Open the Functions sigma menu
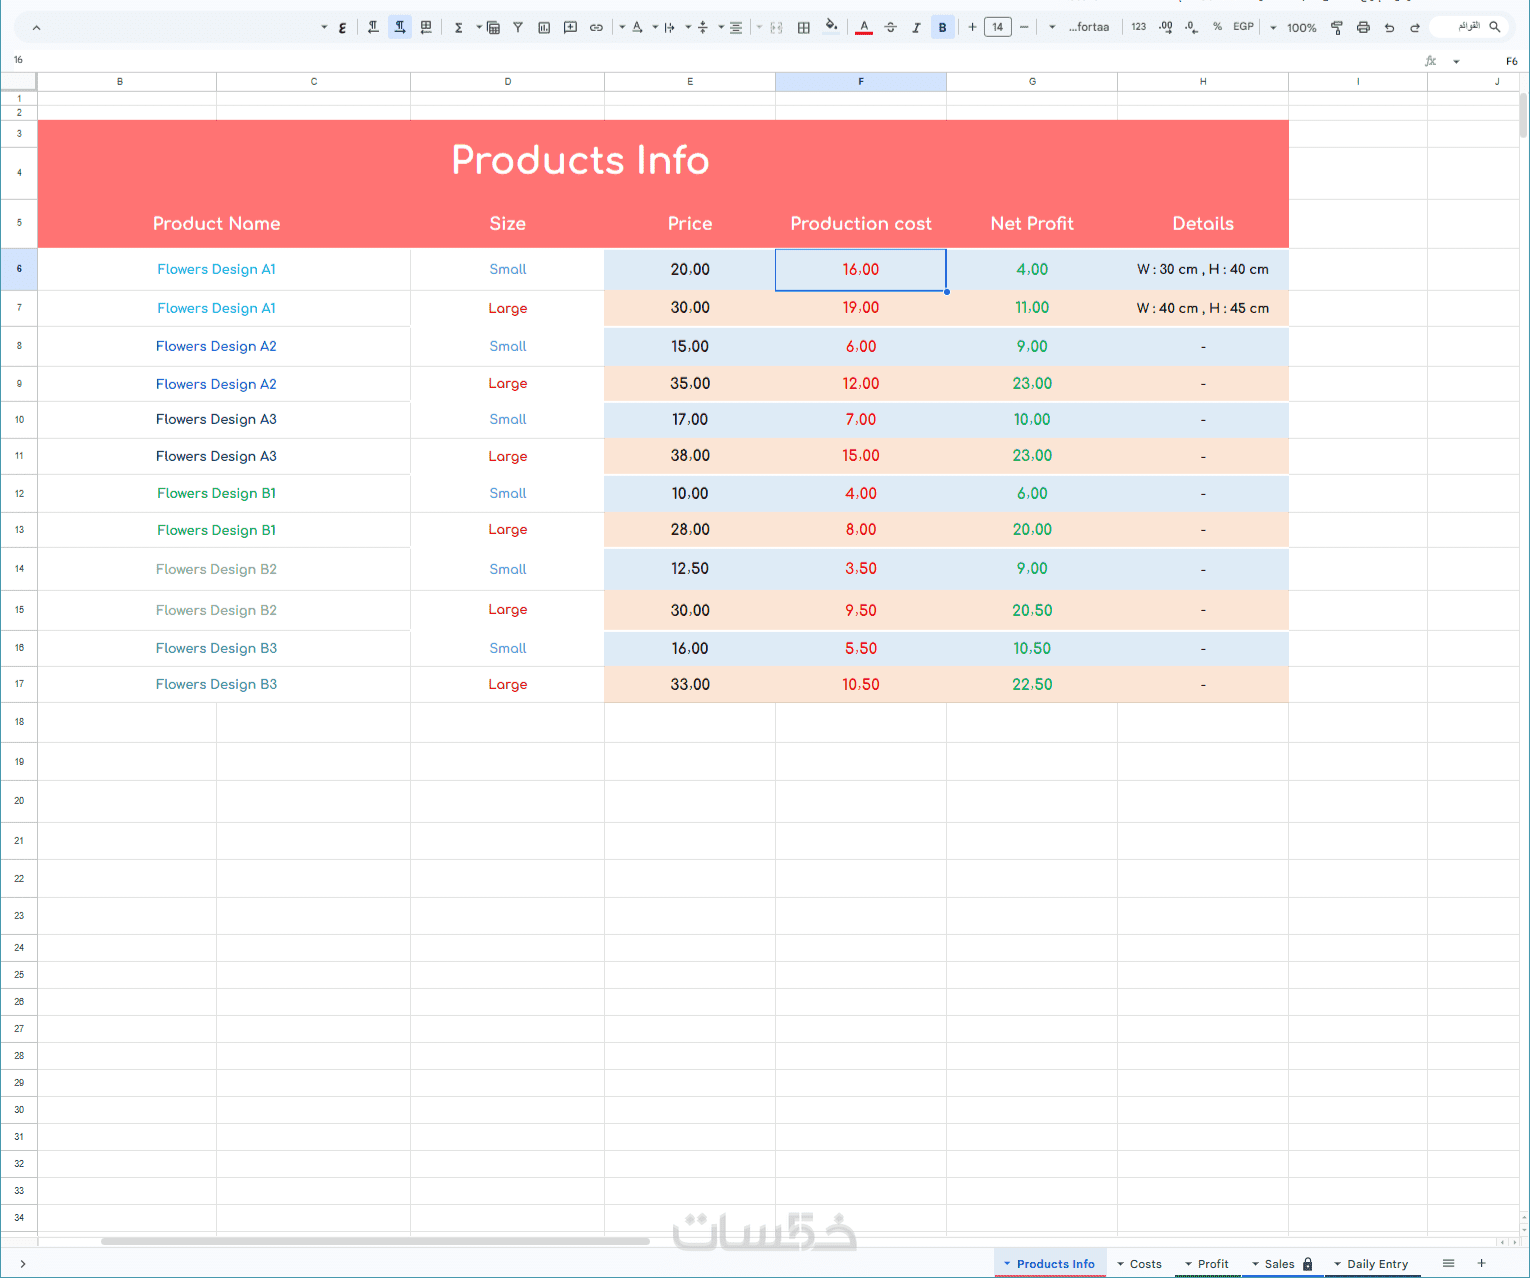The height and width of the screenshot is (1278, 1530). click(x=458, y=27)
